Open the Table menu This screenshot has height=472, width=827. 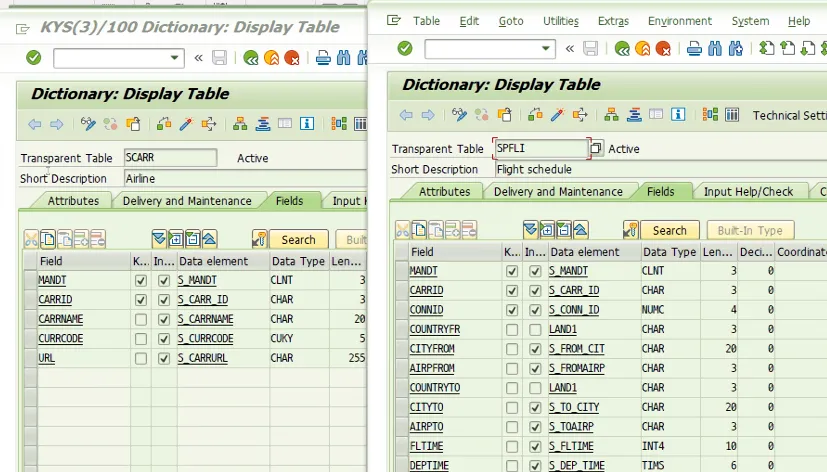[426, 21]
